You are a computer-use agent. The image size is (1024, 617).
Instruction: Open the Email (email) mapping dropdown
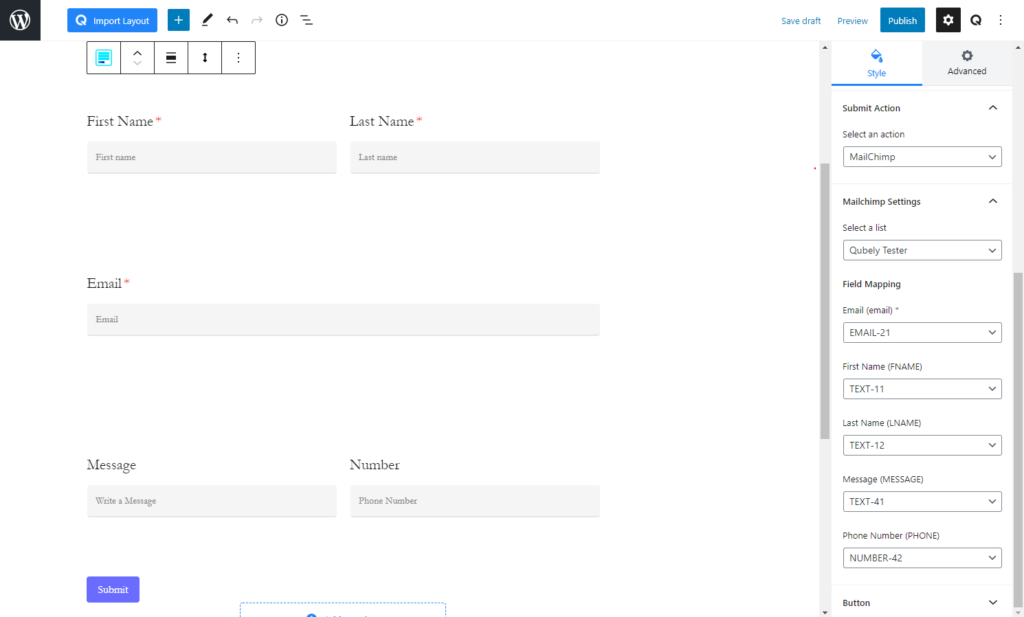click(921, 332)
